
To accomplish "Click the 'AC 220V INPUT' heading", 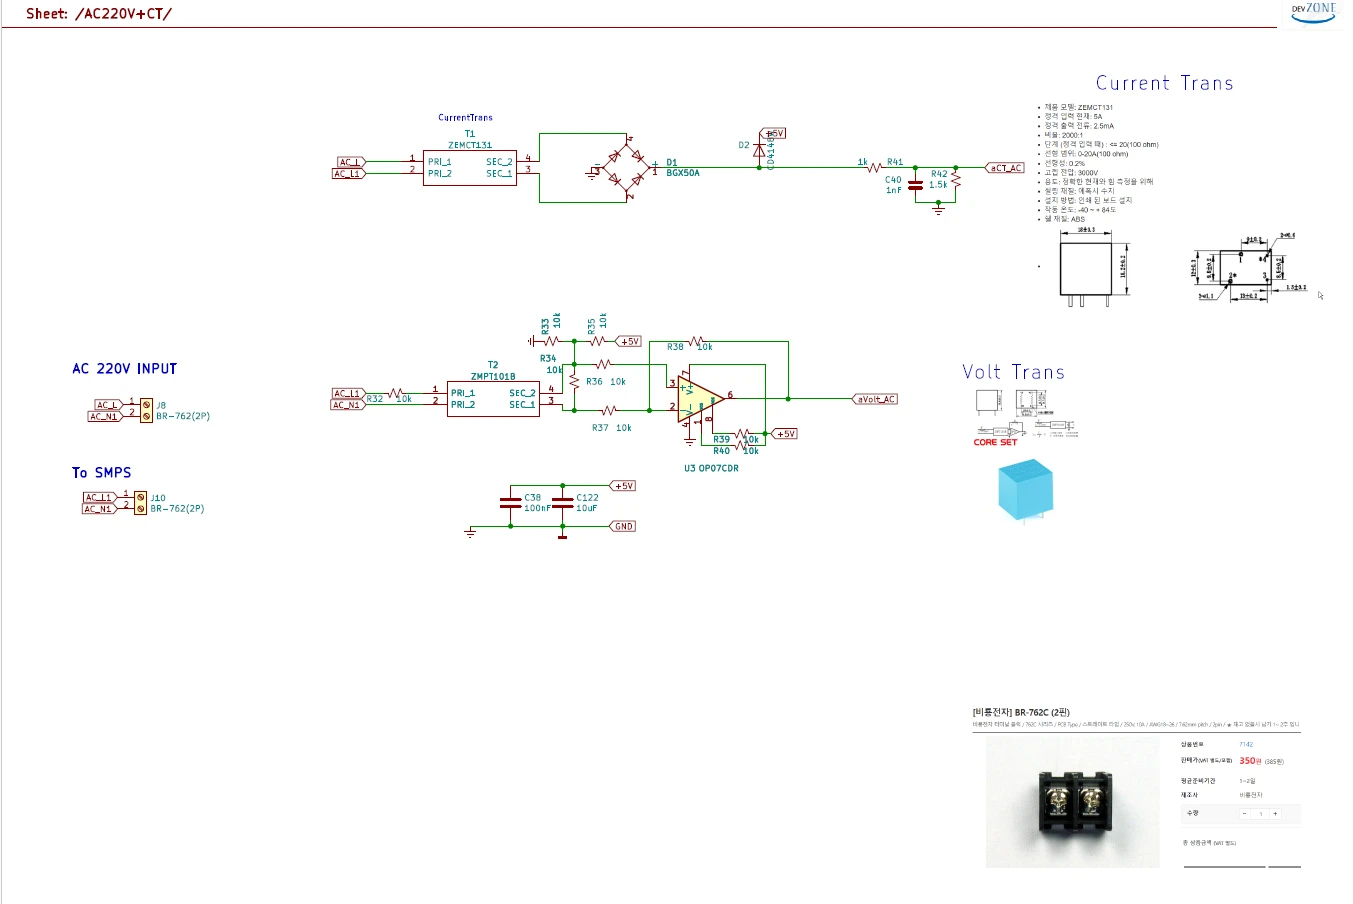I will pos(125,369).
